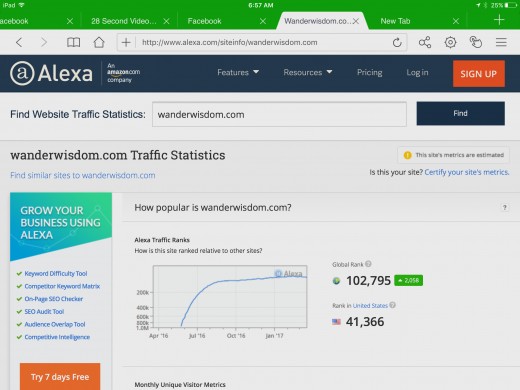
Task: Close the Wanderwisdom.com tab
Action: coord(356,21)
